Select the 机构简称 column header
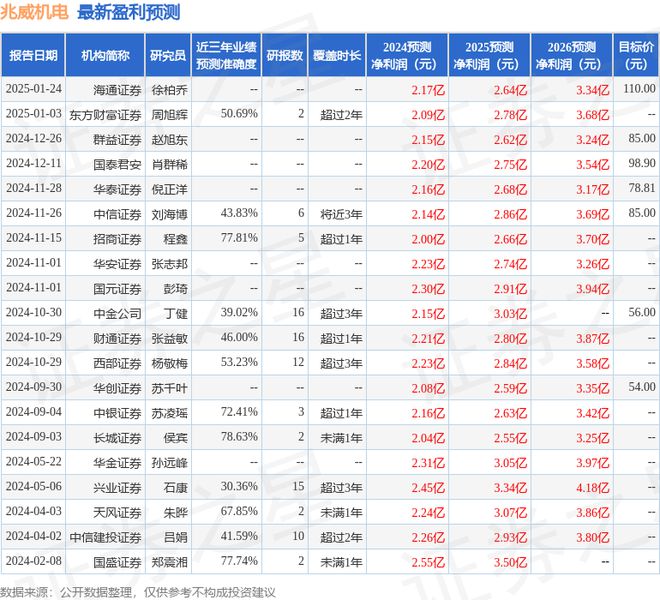This screenshot has height=600, width=660. 105,55
